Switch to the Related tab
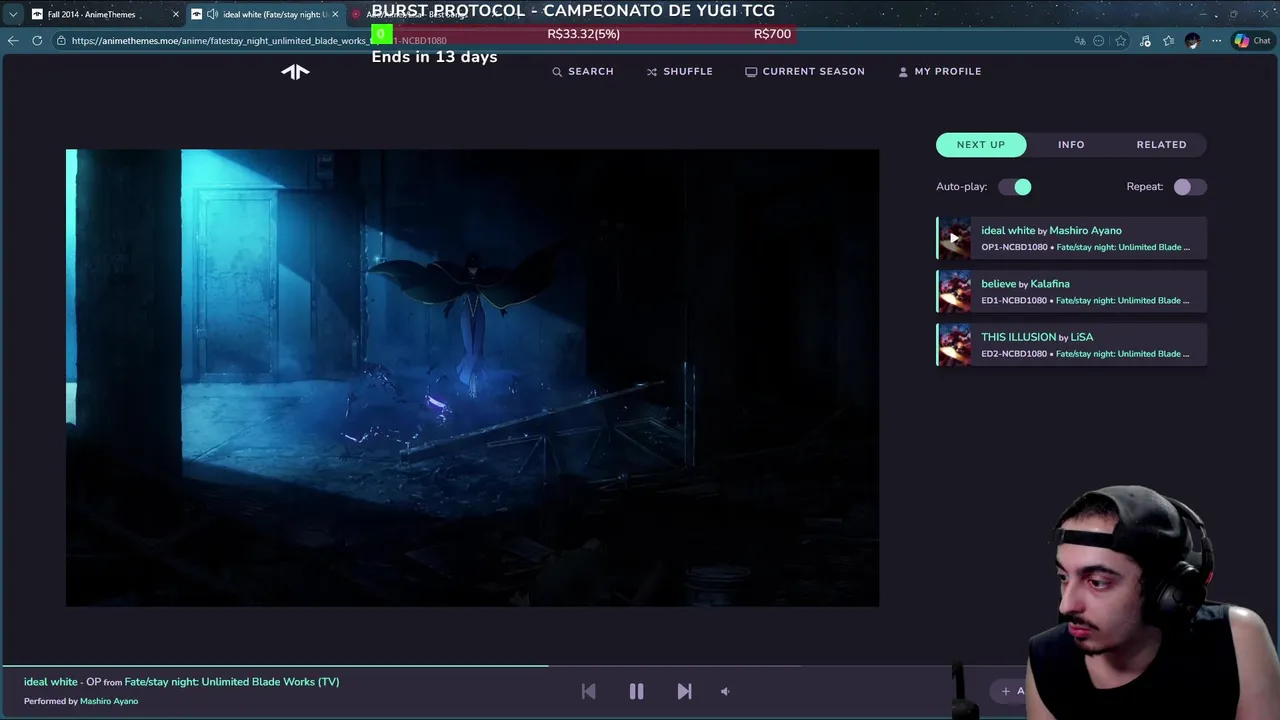The width and height of the screenshot is (1280, 720). pos(1161,144)
